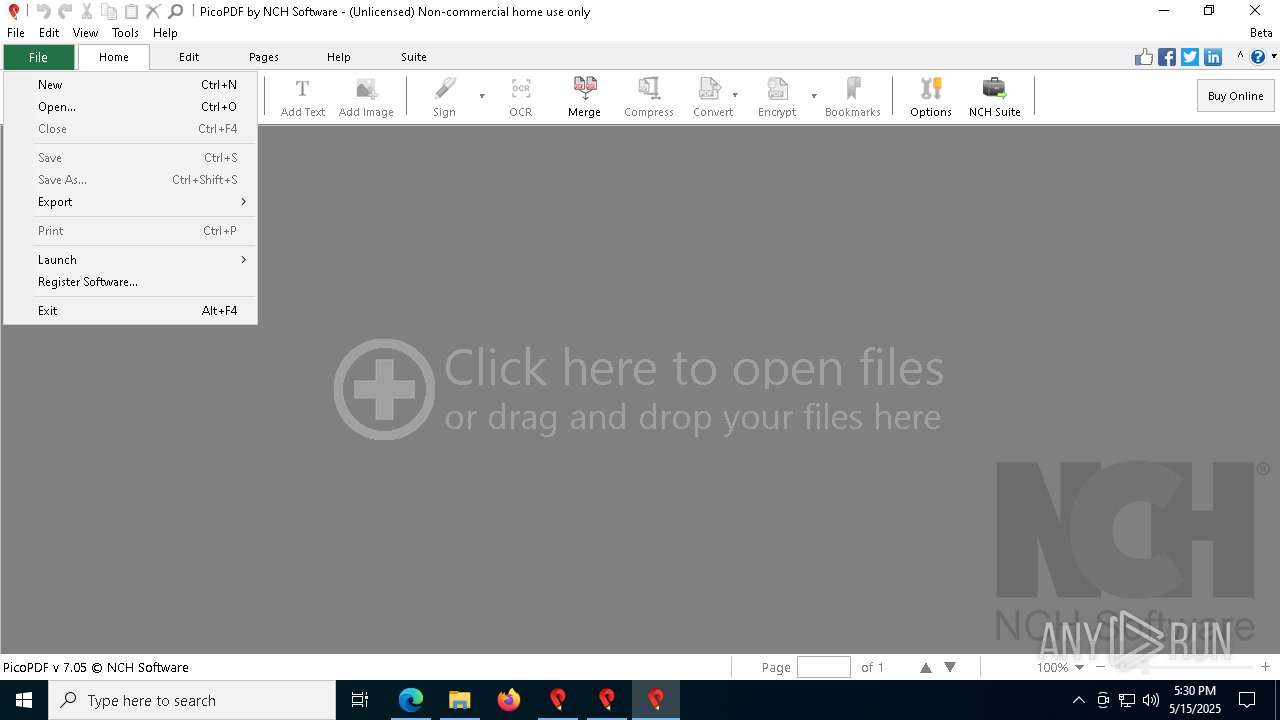The height and width of the screenshot is (720, 1280).
Task: Click the Convert tool
Action: tap(712, 98)
